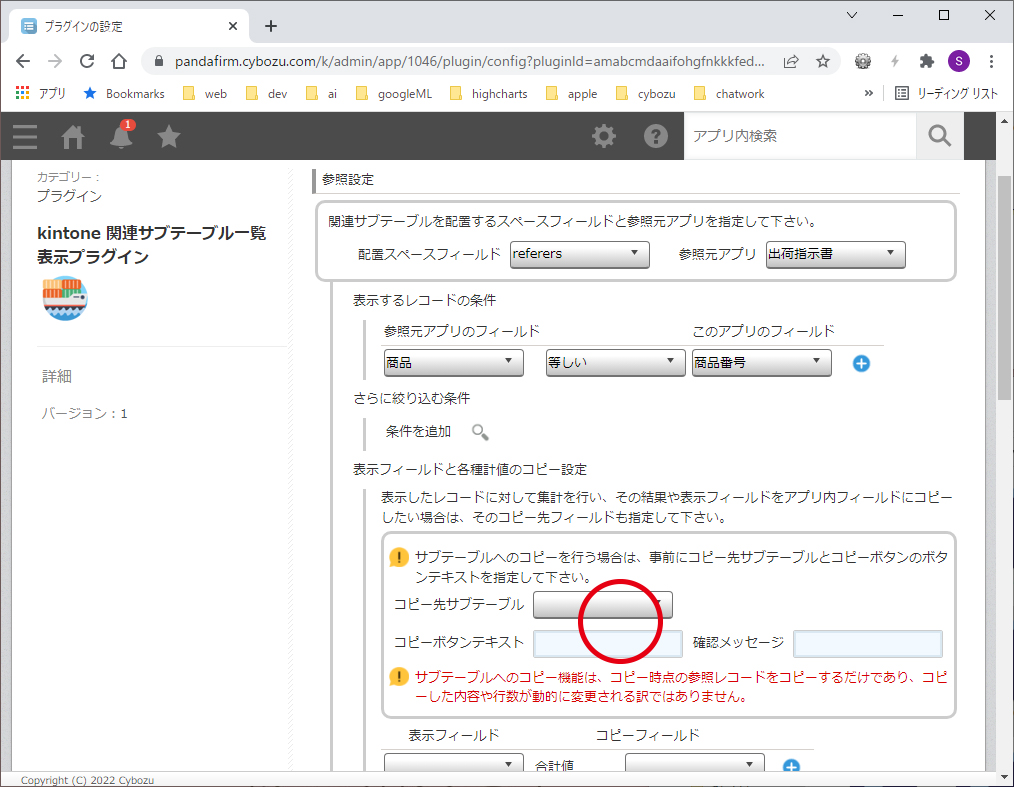1014x787 pixels.
Task: Go forward in the browser
Action: tap(55, 61)
